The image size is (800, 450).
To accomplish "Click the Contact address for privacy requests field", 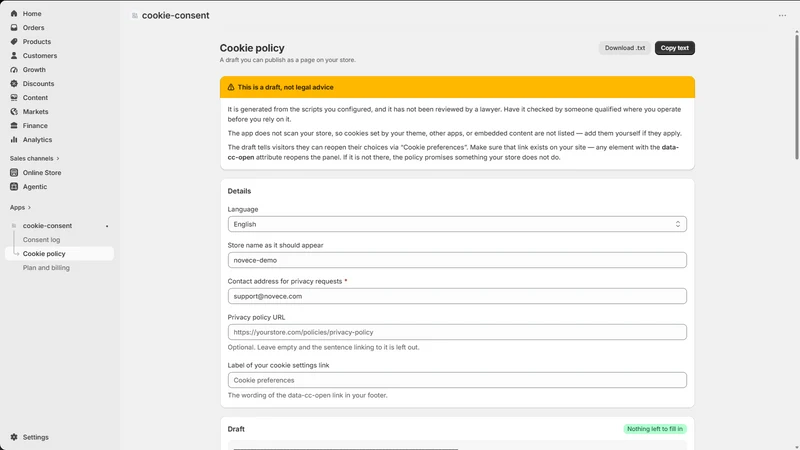I will (457, 296).
